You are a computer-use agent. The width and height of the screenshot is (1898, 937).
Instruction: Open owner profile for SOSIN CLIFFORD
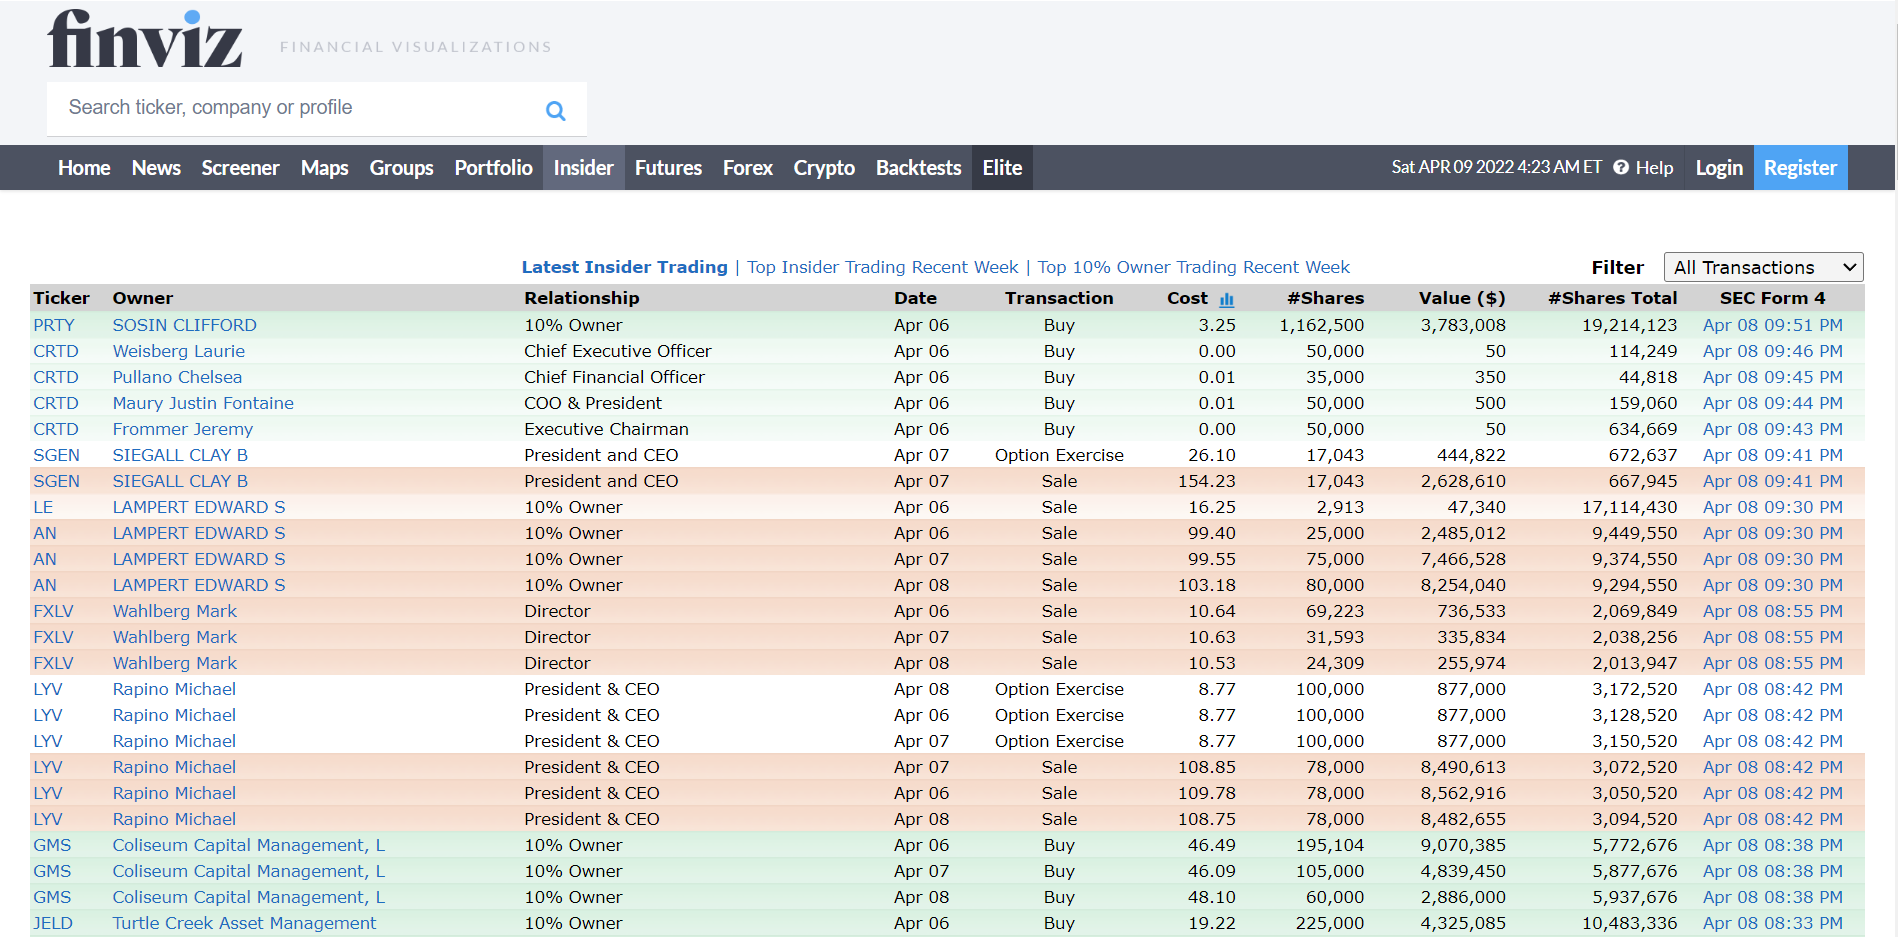(x=184, y=325)
